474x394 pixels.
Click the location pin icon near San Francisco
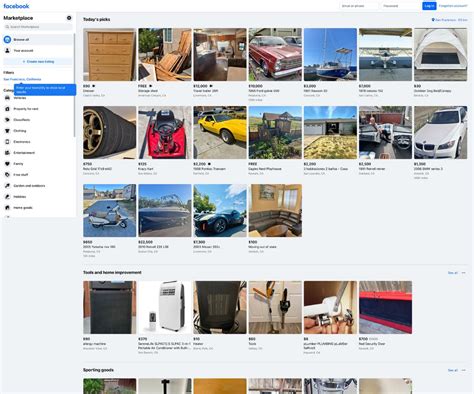pos(433,20)
